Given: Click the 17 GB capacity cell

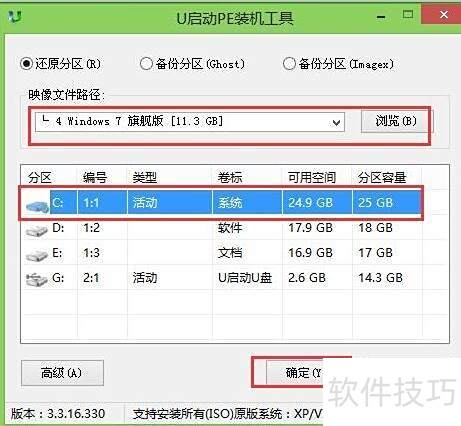Looking at the screenshot, I should click(375, 253).
